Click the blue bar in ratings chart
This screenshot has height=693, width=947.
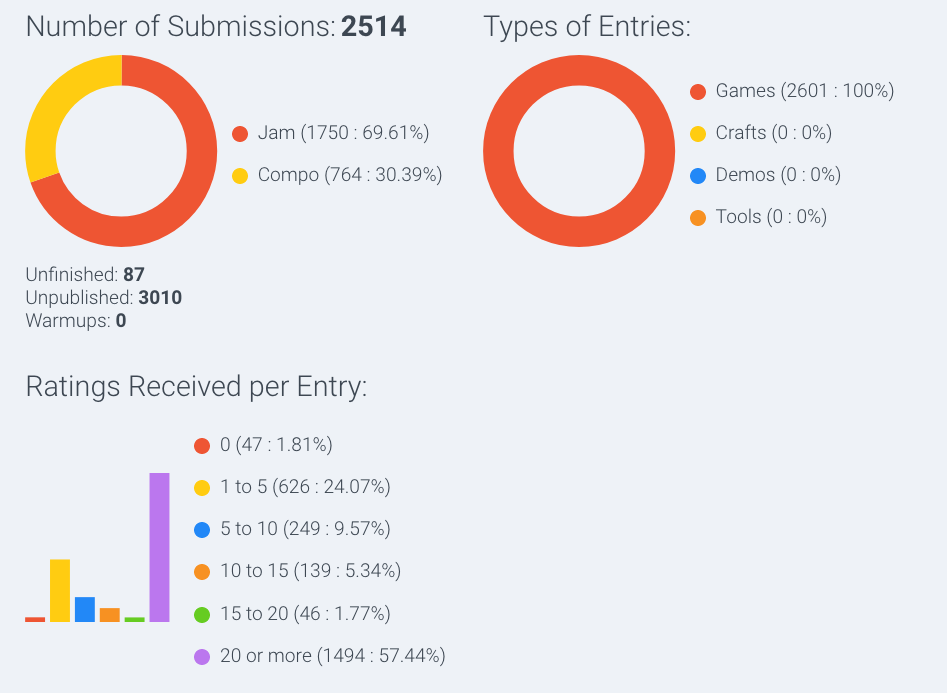click(x=85, y=609)
